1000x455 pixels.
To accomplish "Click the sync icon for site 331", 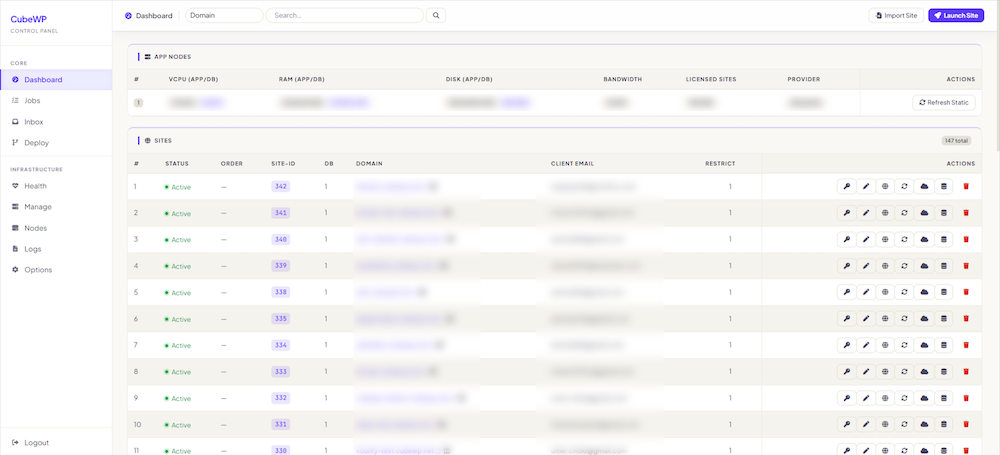I will (904, 424).
